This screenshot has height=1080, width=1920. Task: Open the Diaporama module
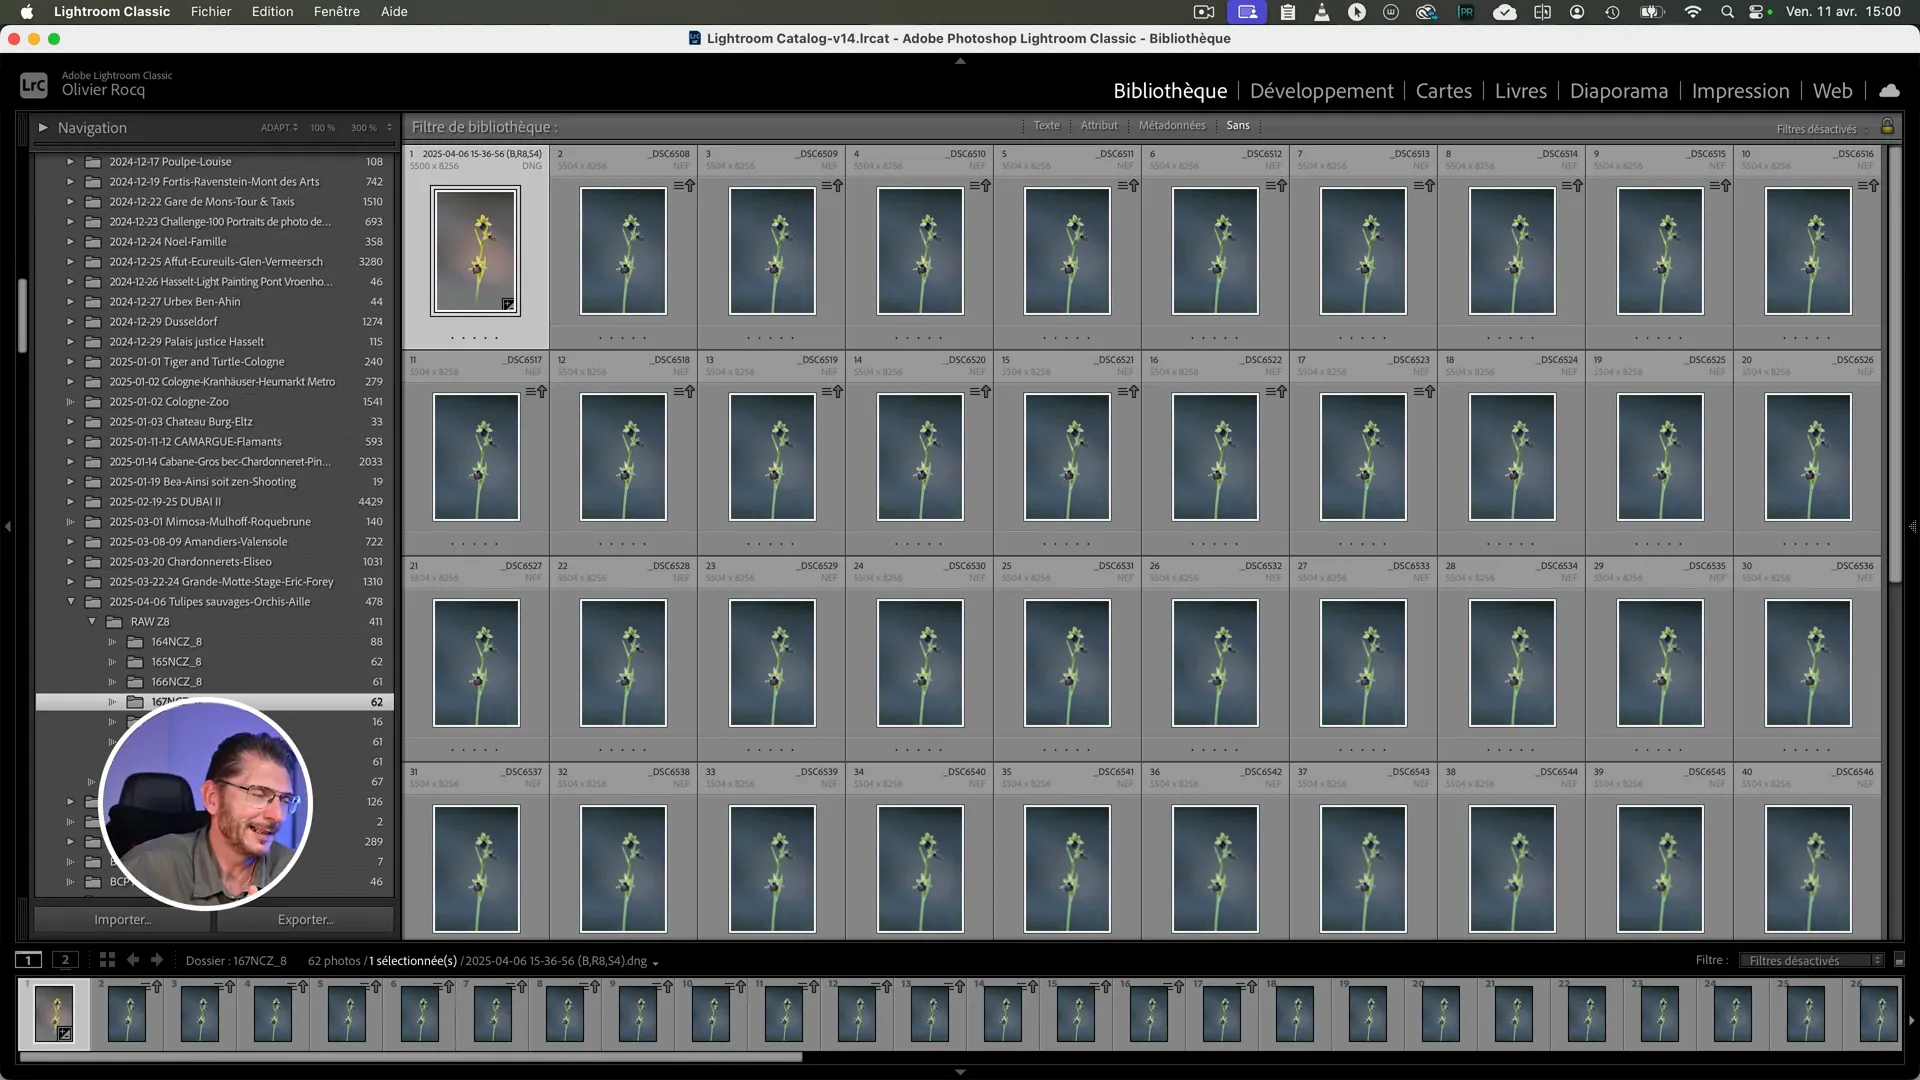(x=1619, y=91)
